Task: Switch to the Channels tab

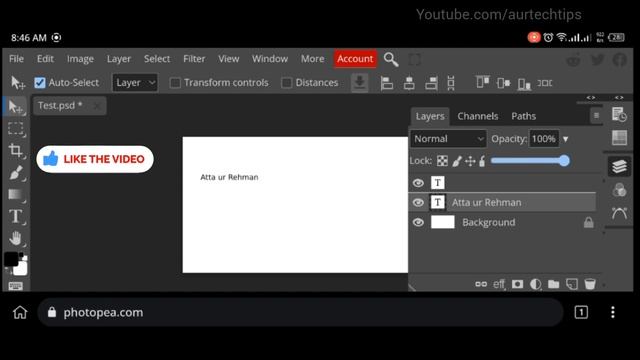Action: 478,116
